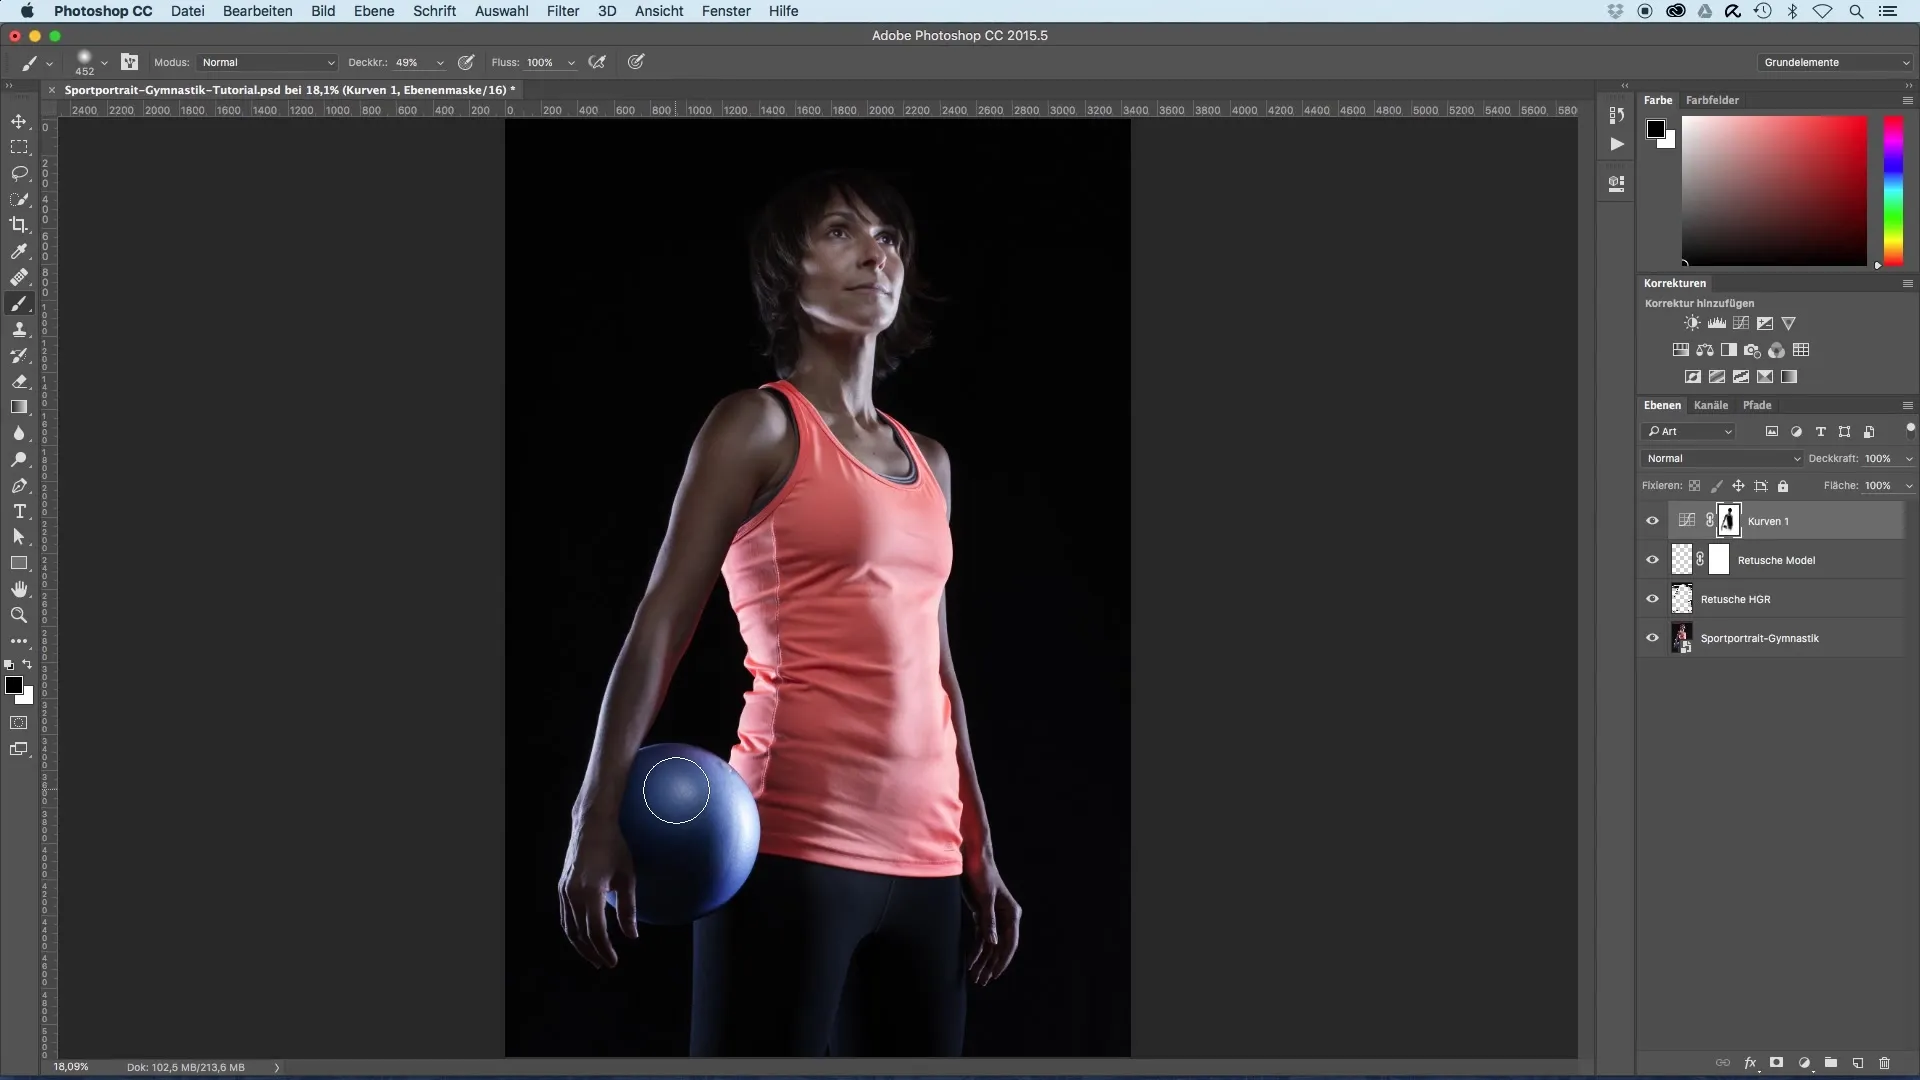1920x1080 pixels.
Task: Select the Eraser tool
Action: click(x=19, y=381)
